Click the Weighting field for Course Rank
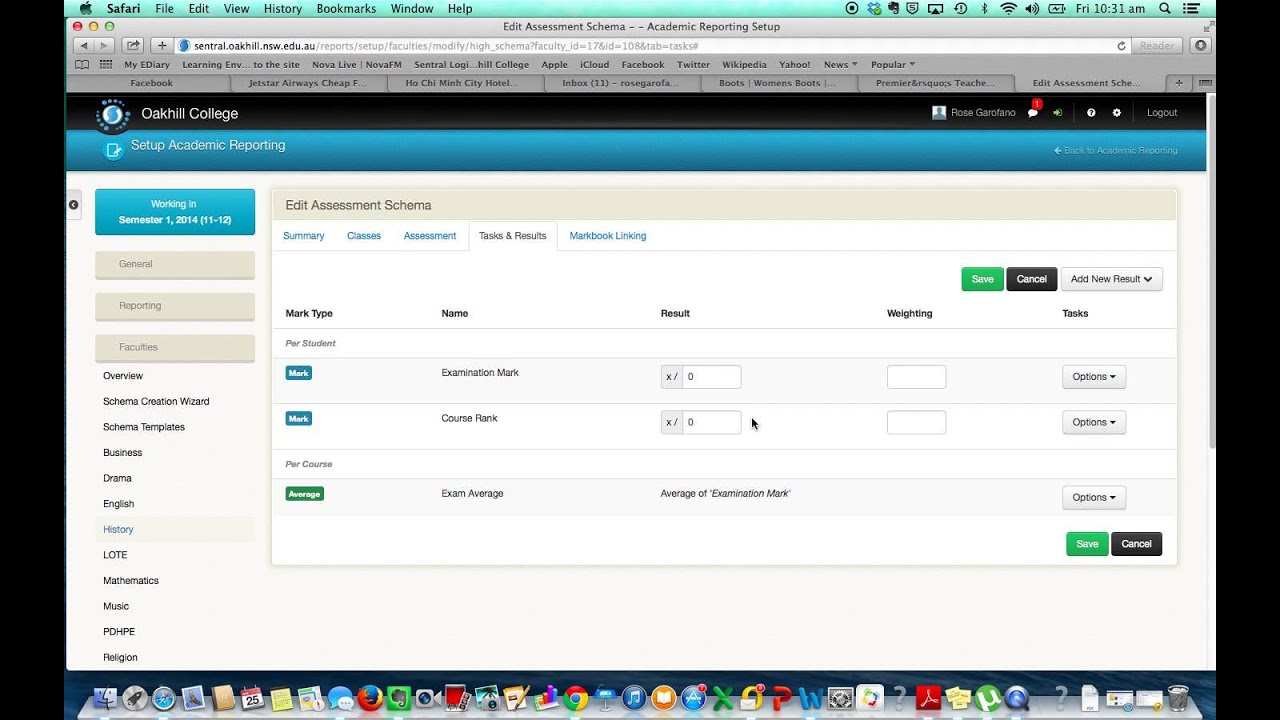 point(916,422)
